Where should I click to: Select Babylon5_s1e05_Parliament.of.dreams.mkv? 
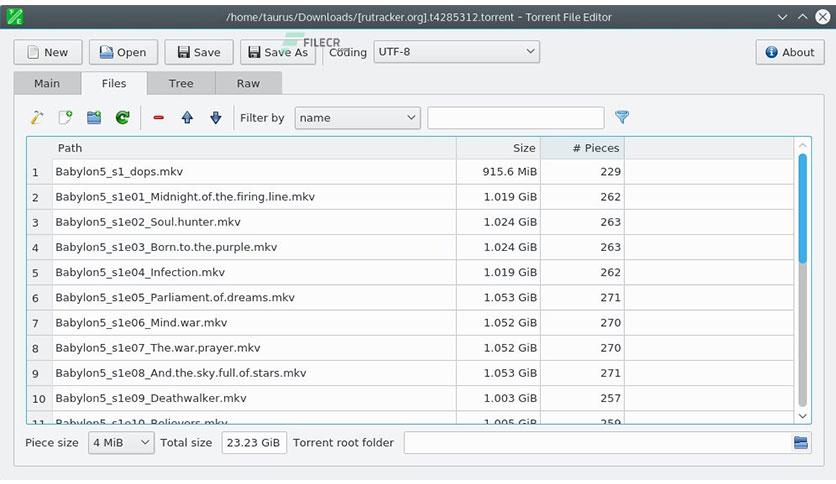click(x=254, y=297)
